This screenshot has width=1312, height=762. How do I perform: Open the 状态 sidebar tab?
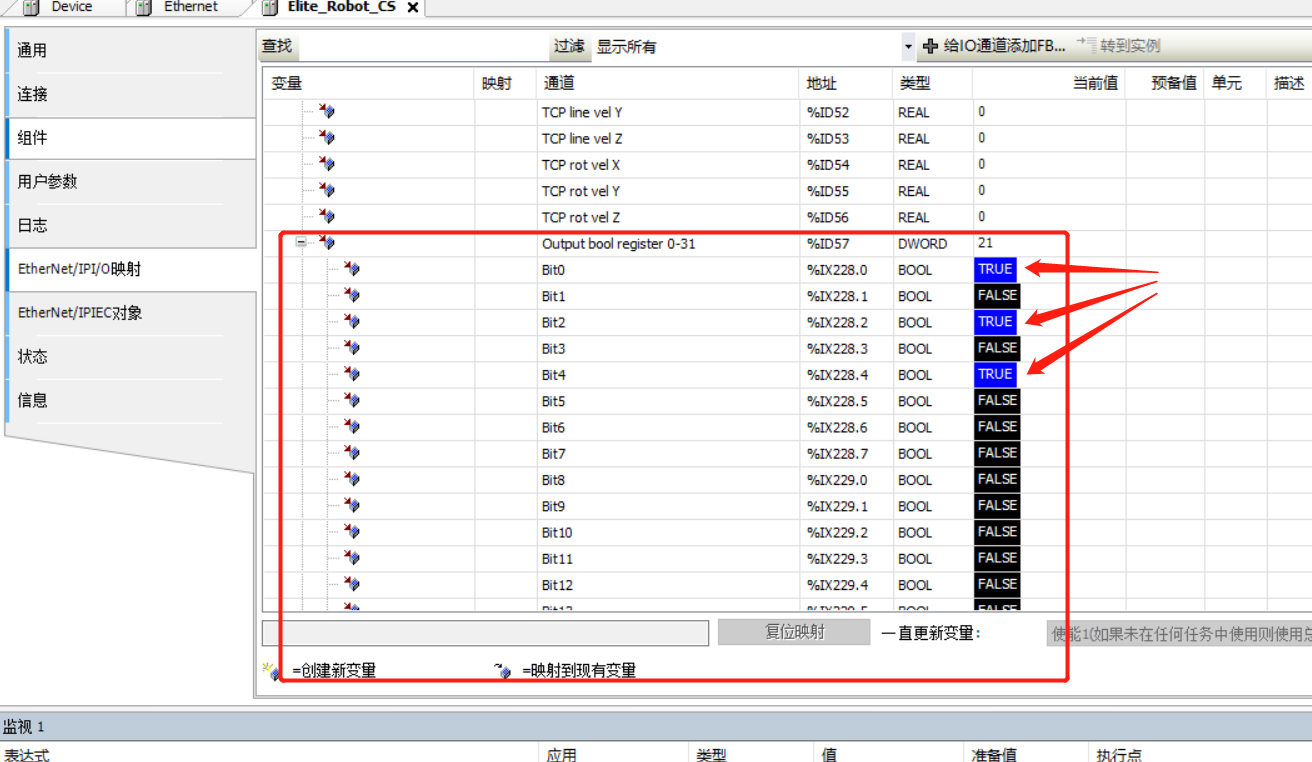[x=32, y=357]
